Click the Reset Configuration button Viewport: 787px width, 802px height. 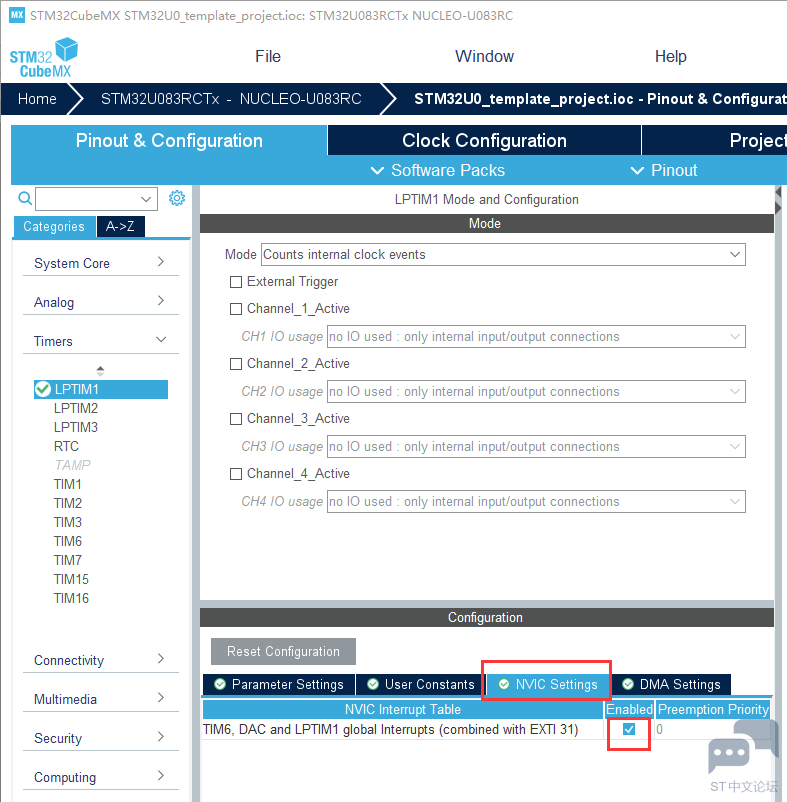pos(283,651)
